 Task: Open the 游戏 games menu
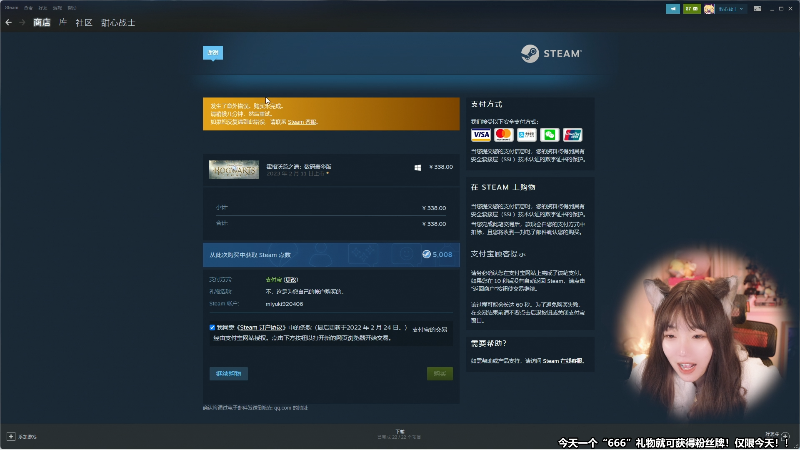point(57,8)
